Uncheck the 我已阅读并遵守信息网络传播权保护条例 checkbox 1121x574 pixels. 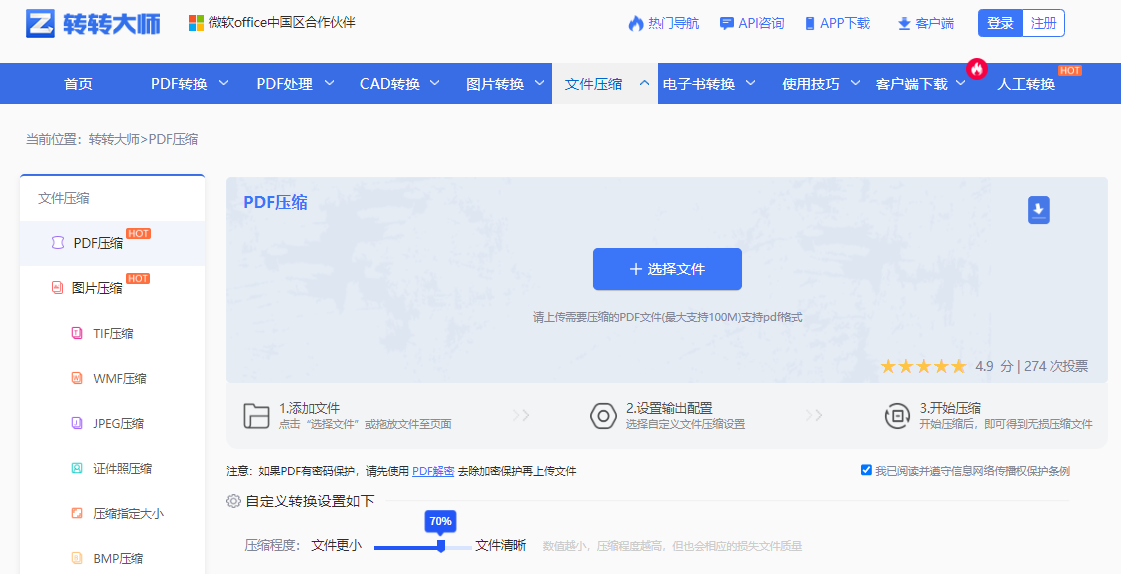coord(866,470)
